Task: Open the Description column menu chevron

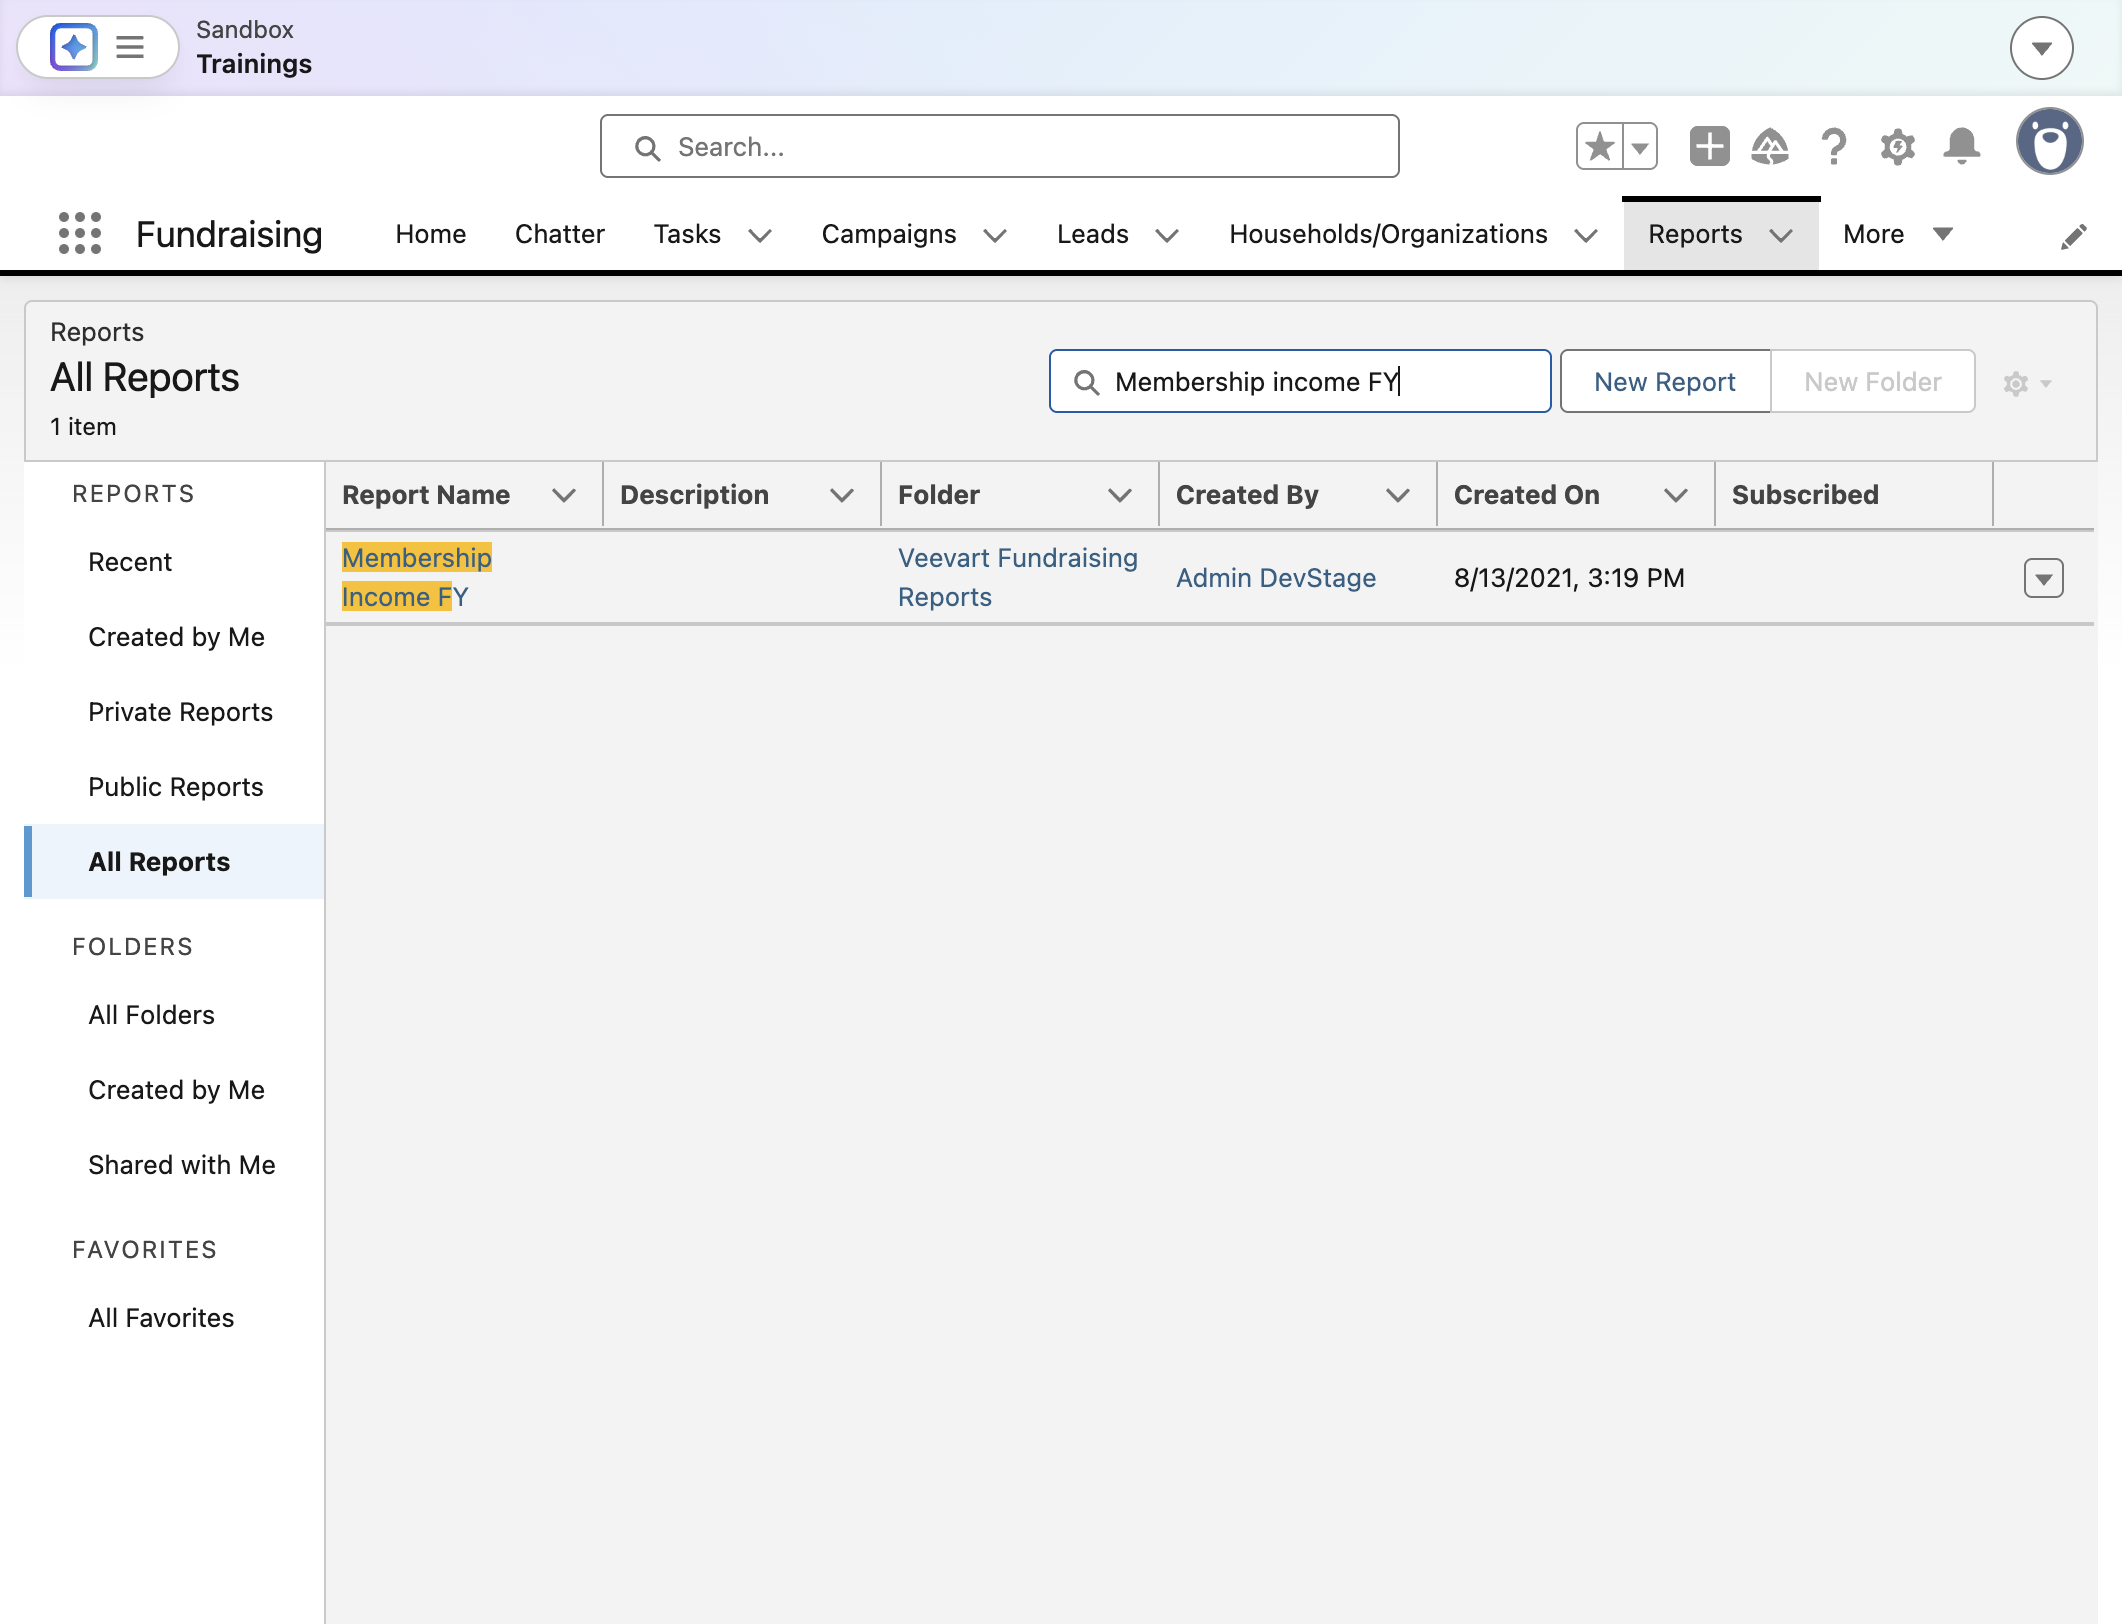Action: click(x=842, y=495)
